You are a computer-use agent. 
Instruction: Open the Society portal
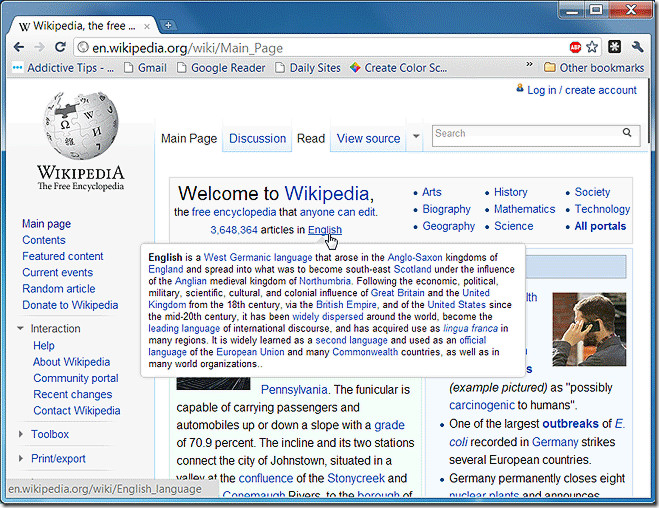[x=592, y=192]
